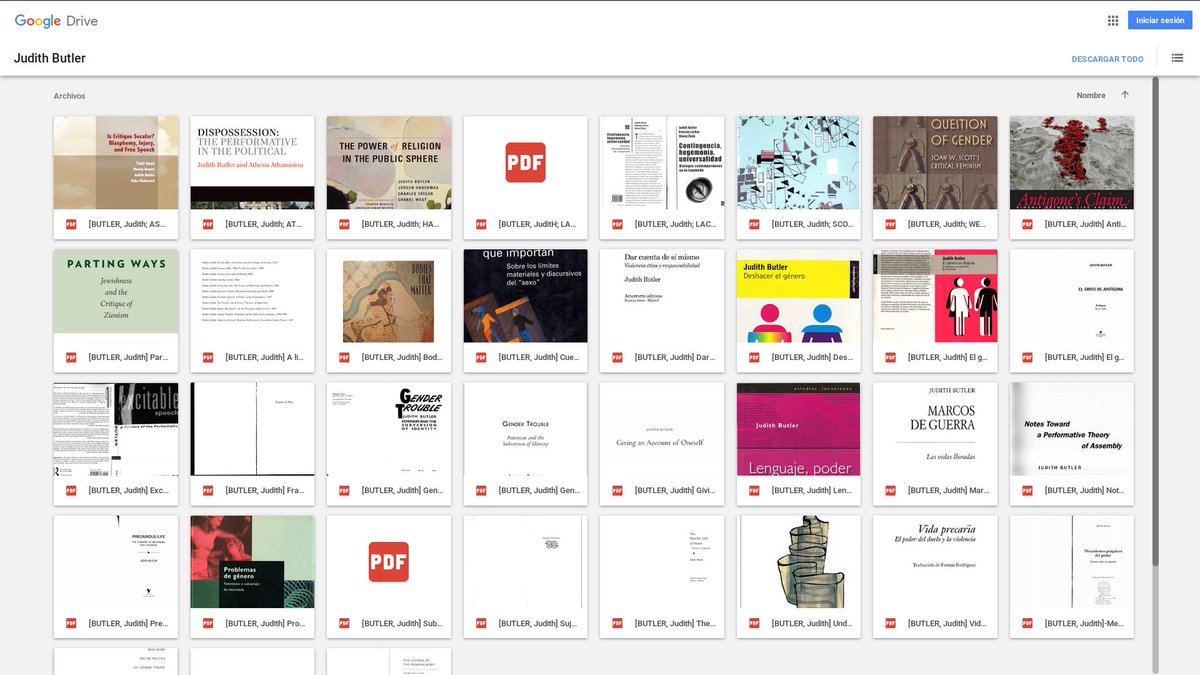
Task: Click PDF icon of '[BUTLER, Judith] Des...'
Action: point(754,357)
